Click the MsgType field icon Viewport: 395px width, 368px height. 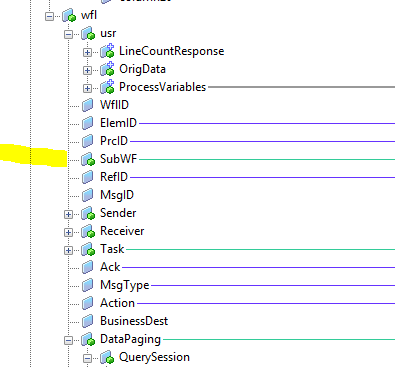(87, 285)
